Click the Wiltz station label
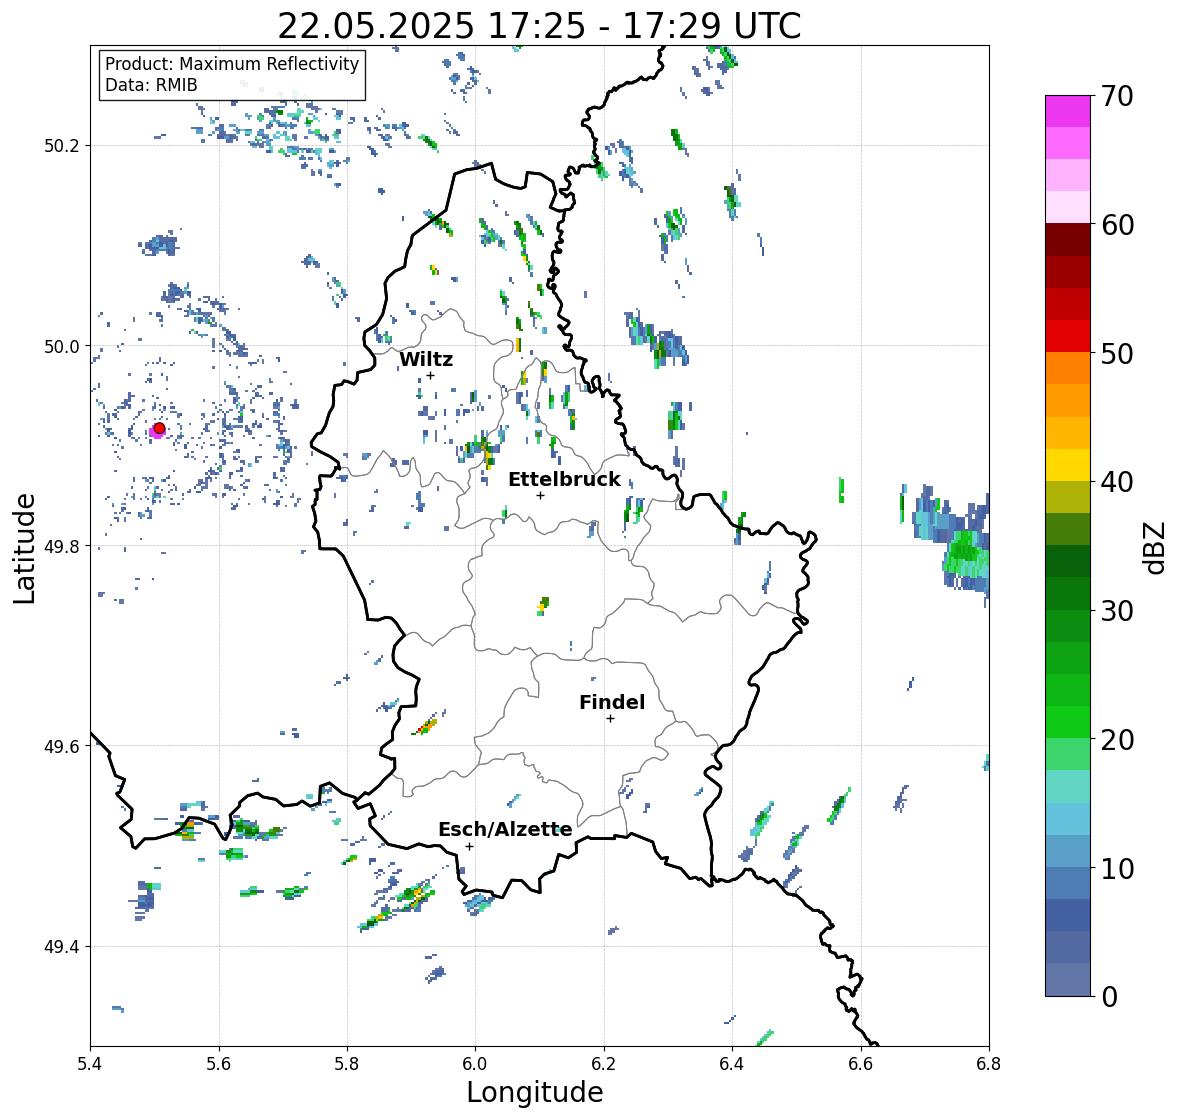 pos(426,359)
